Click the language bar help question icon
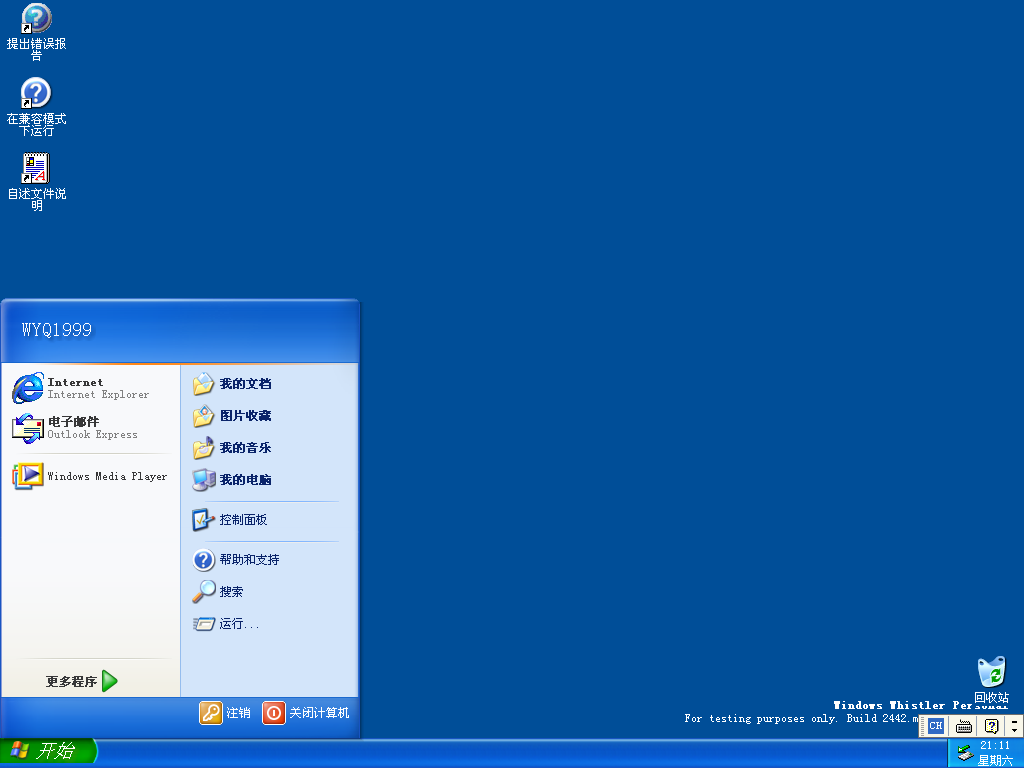This screenshot has height=768, width=1024. tap(991, 726)
